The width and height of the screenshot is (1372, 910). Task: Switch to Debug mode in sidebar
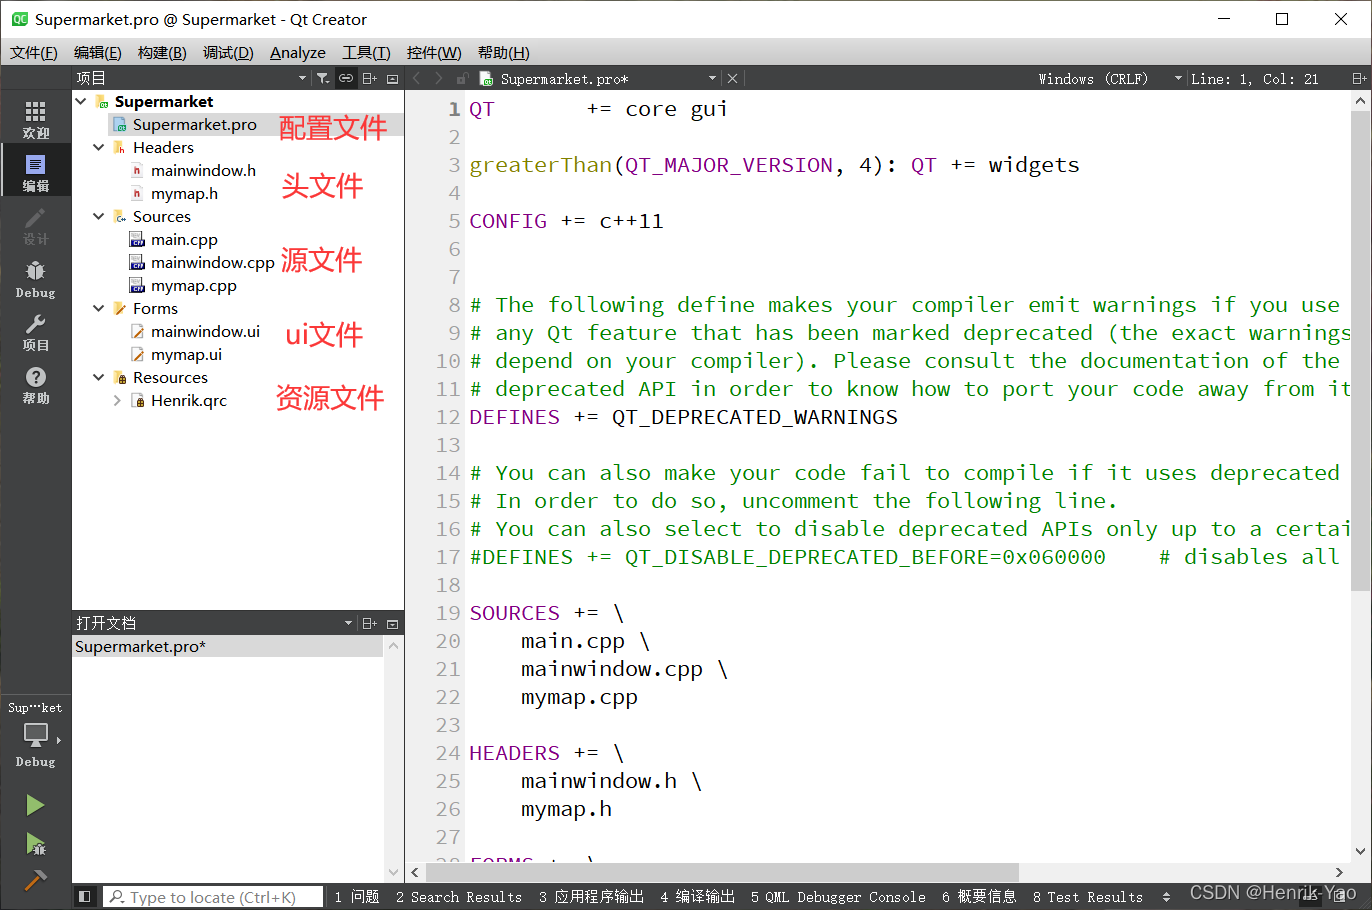tap(35, 278)
